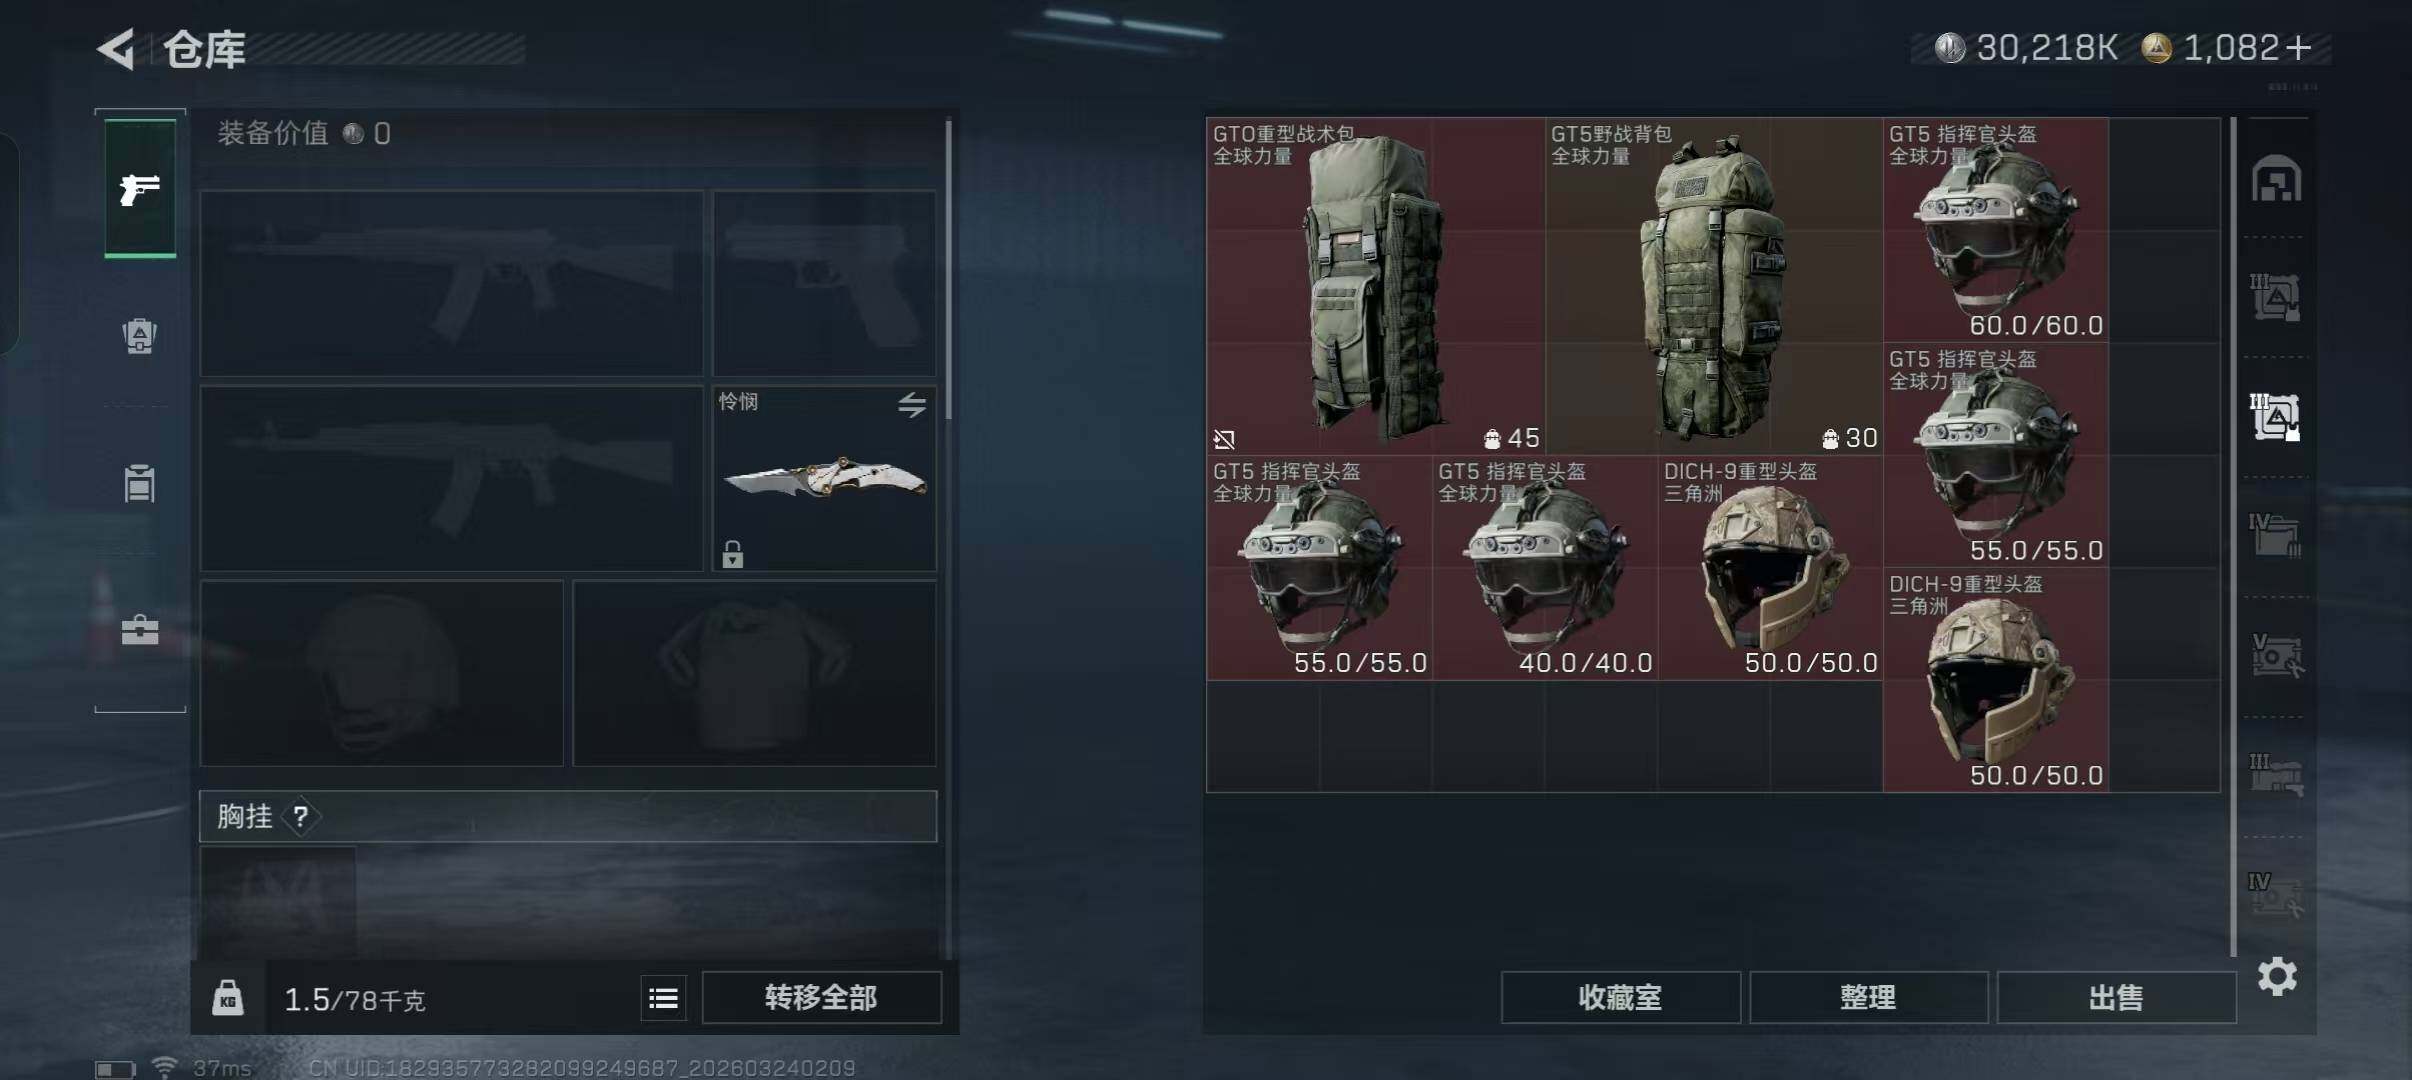Image resolution: width=2412 pixels, height=1080 pixels.
Task: Click the 整理 organize button
Action: pos(1868,997)
